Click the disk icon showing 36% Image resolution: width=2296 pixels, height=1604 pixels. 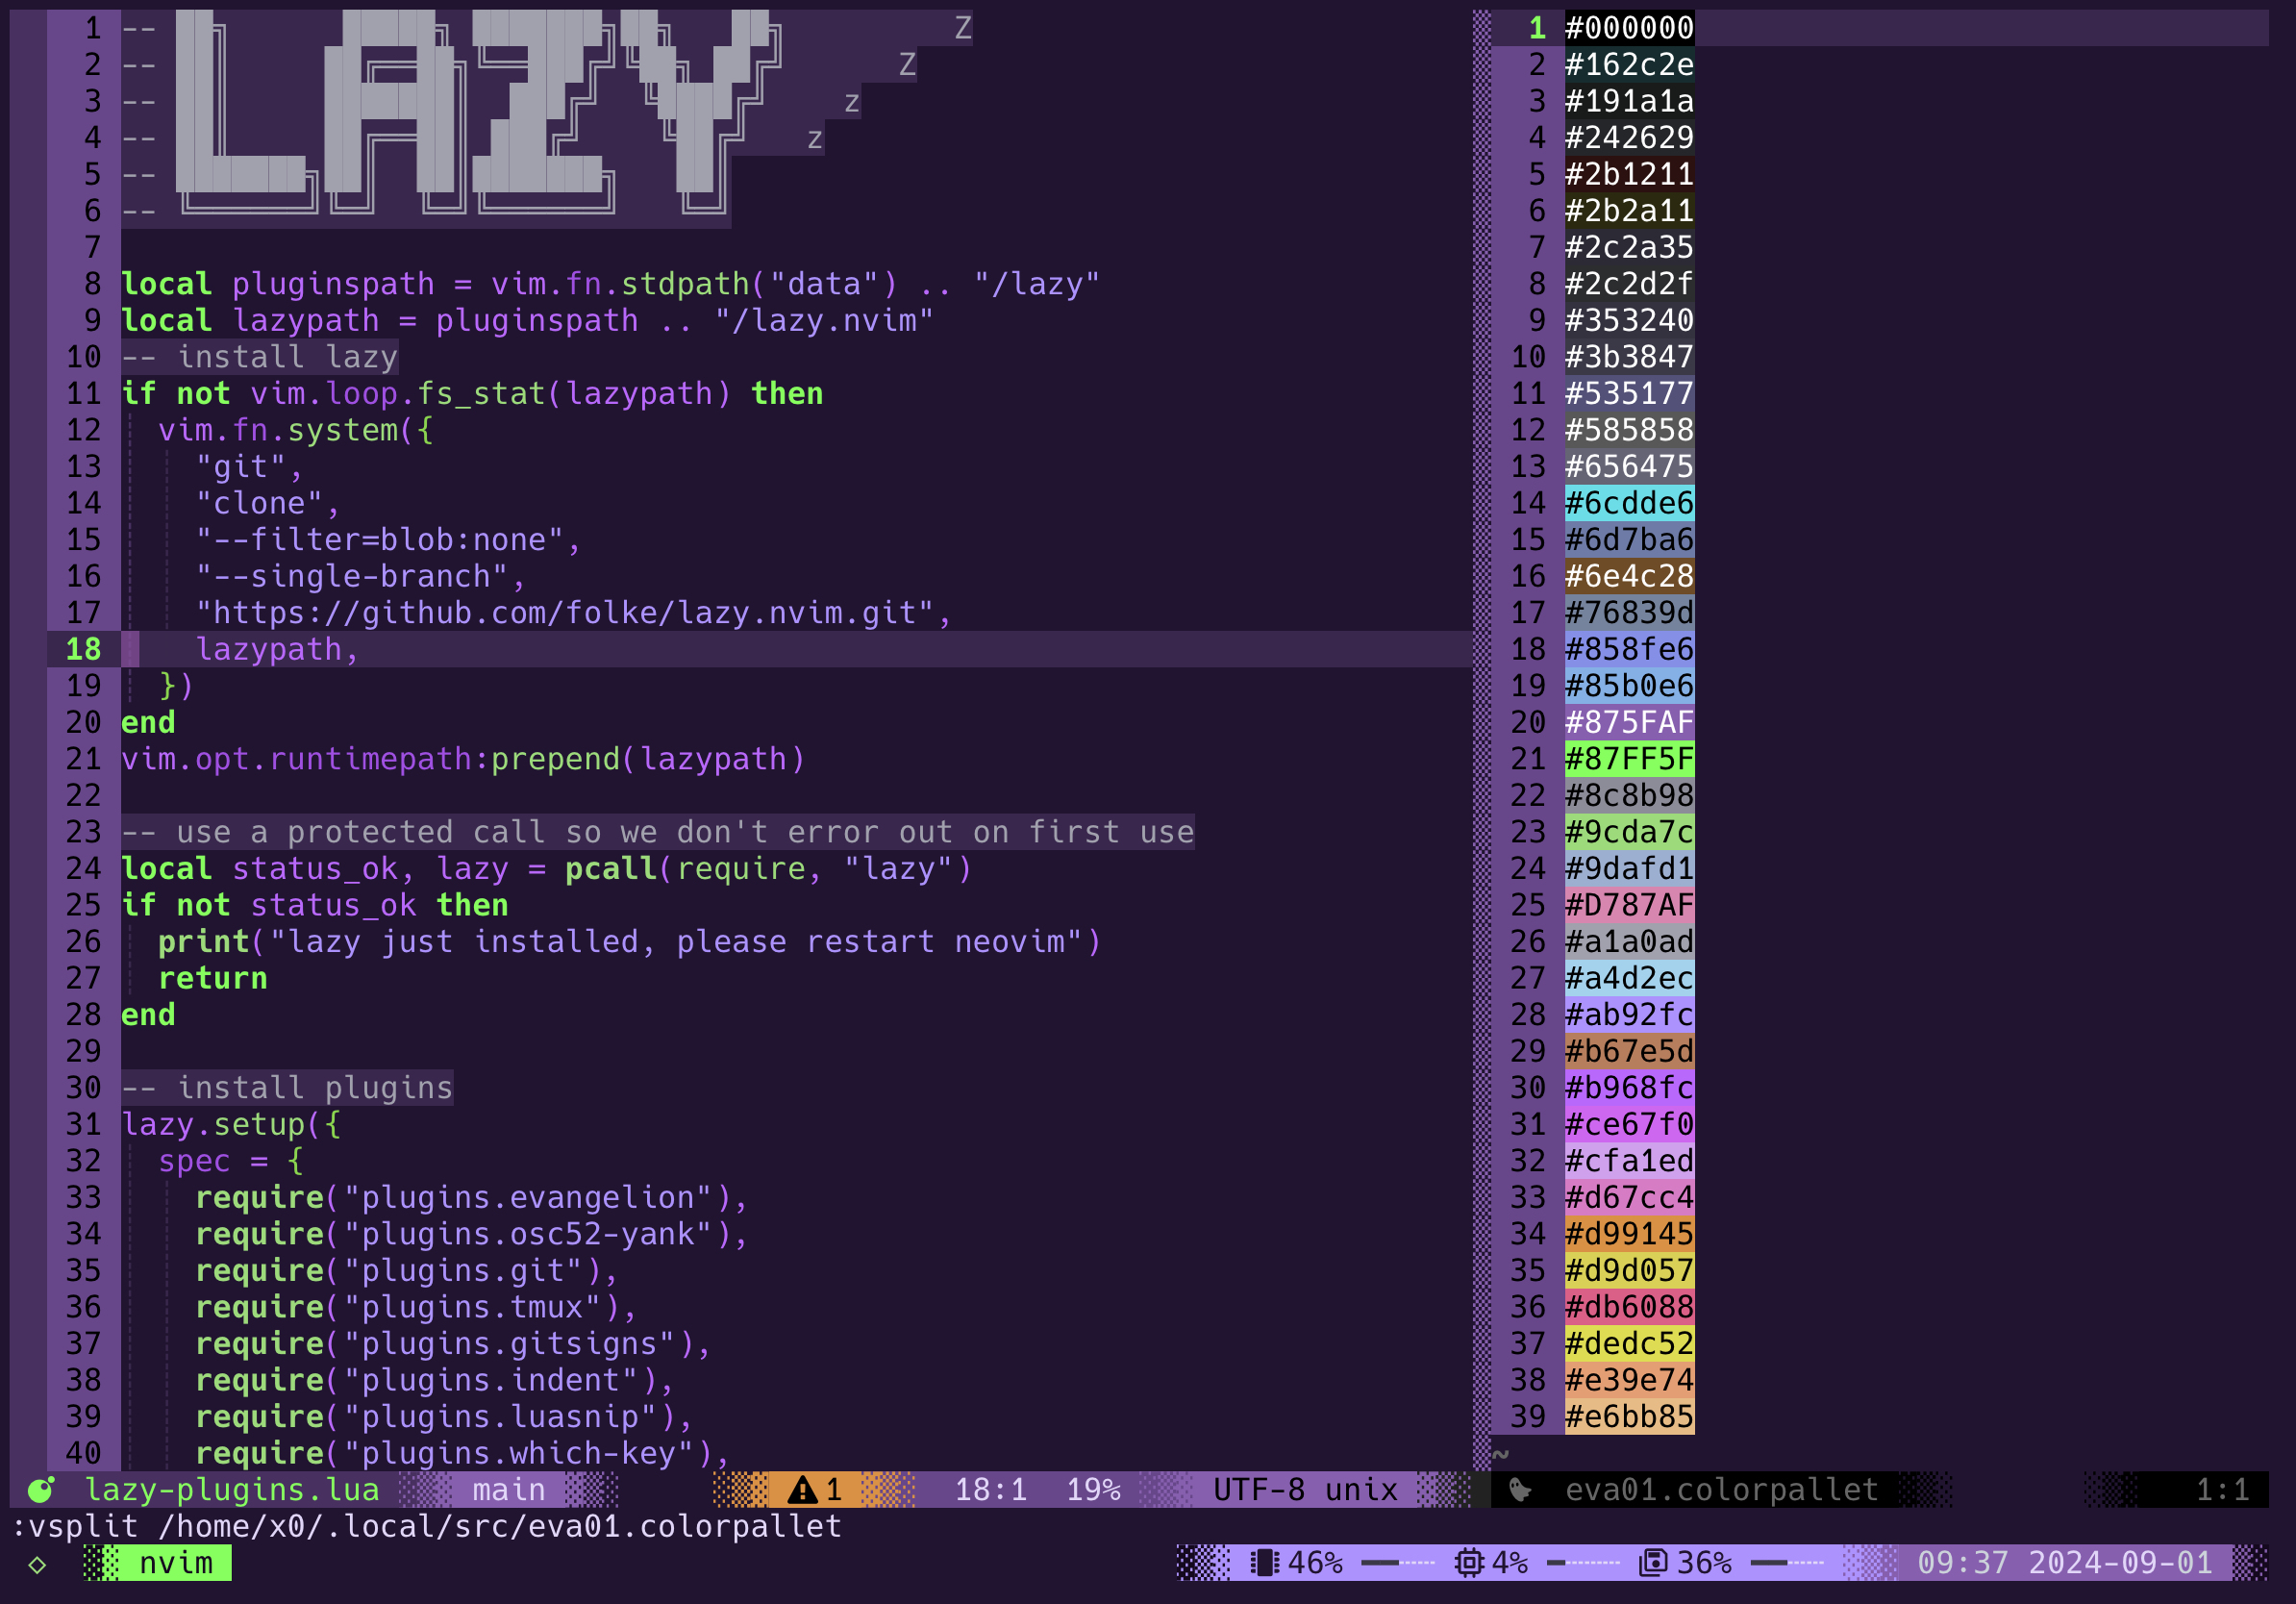(1653, 1563)
